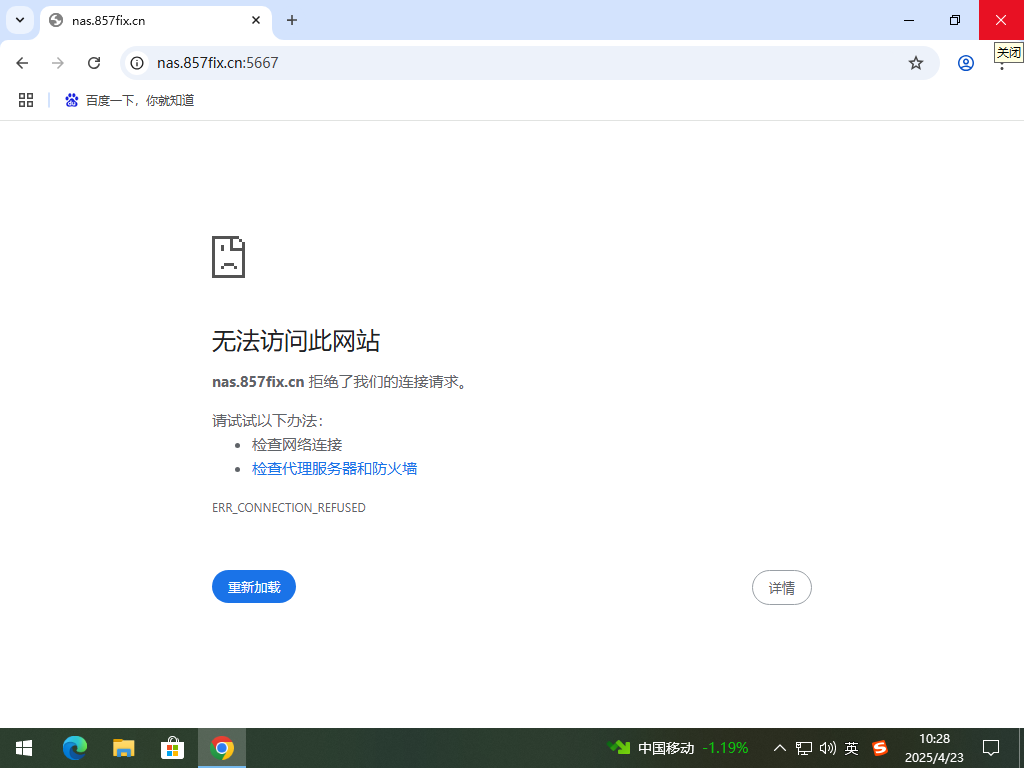Click the 详情 details button

pos(782,588)
